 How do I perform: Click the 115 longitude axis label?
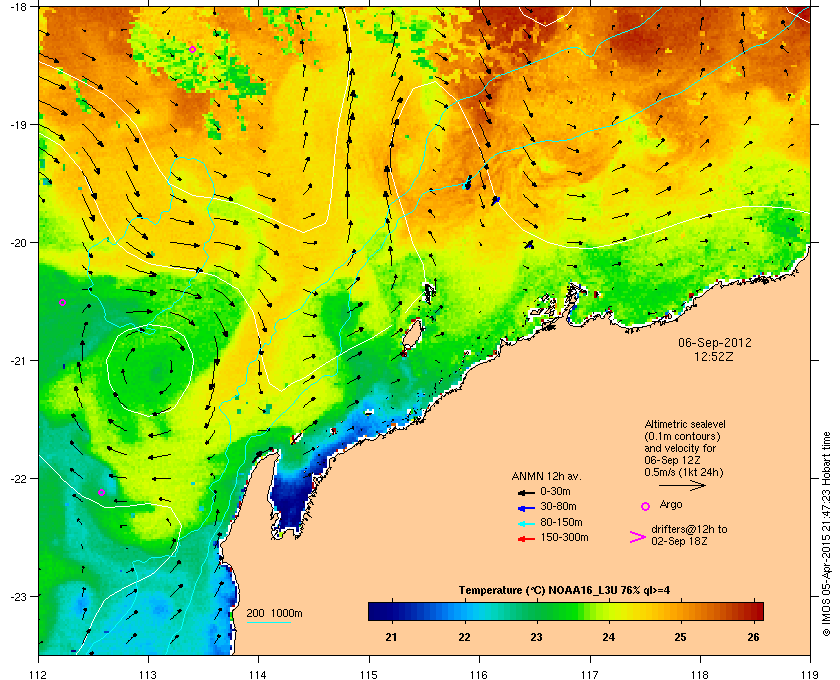369,674
